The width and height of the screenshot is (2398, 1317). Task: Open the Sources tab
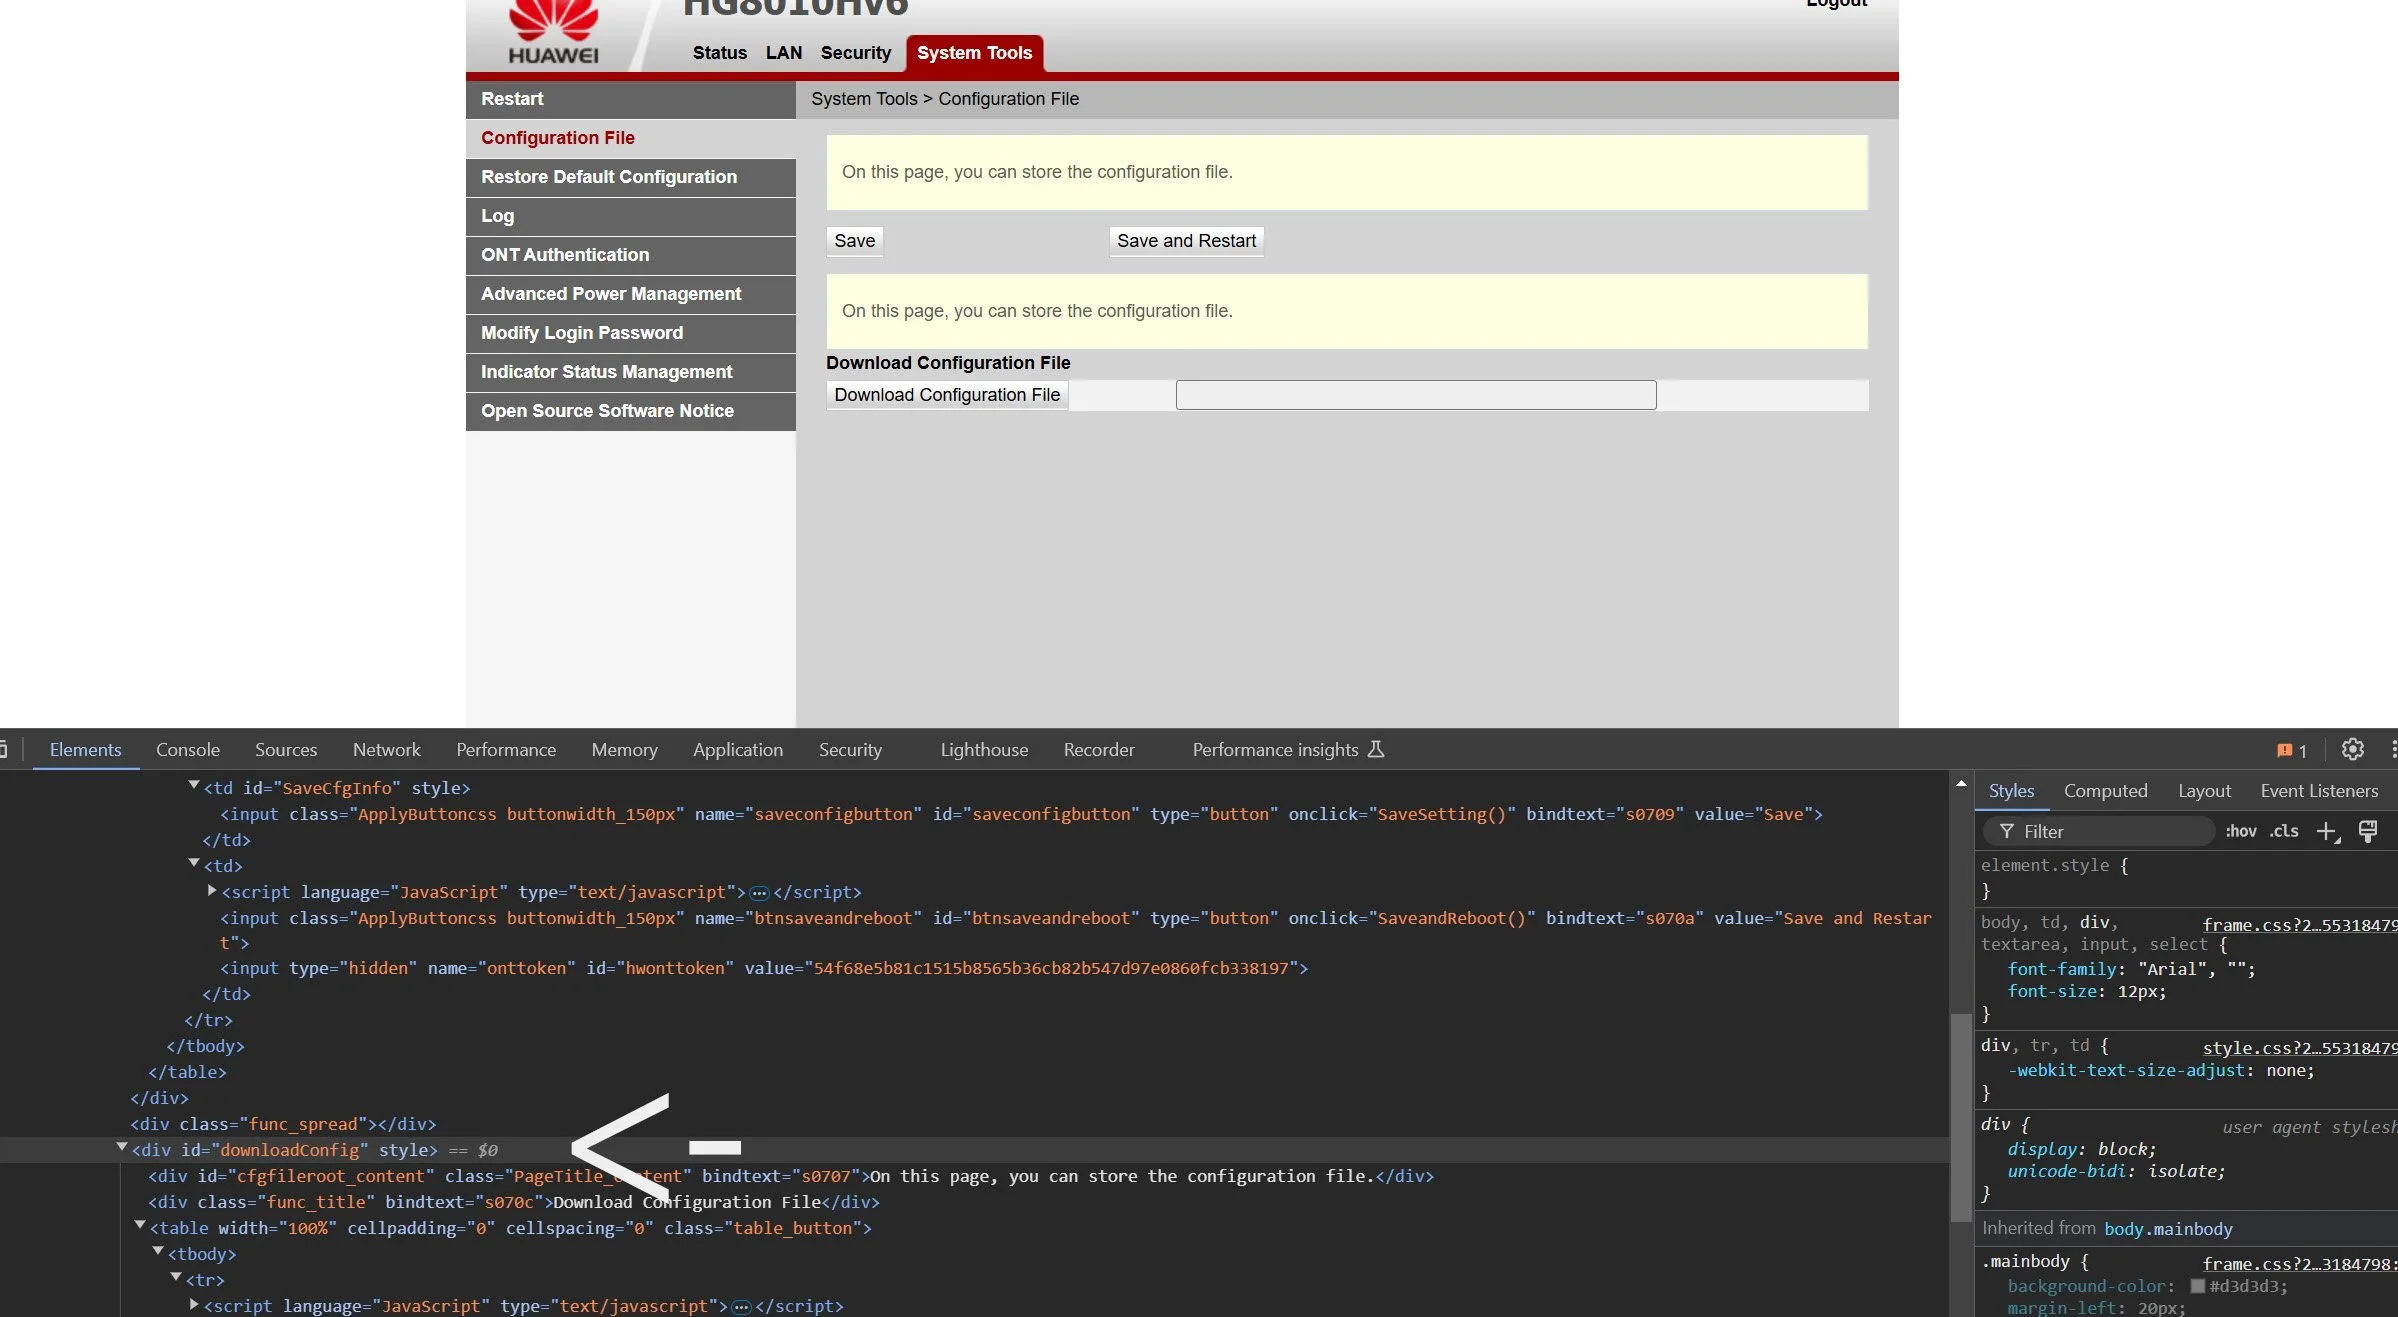[x=286, y=749]
